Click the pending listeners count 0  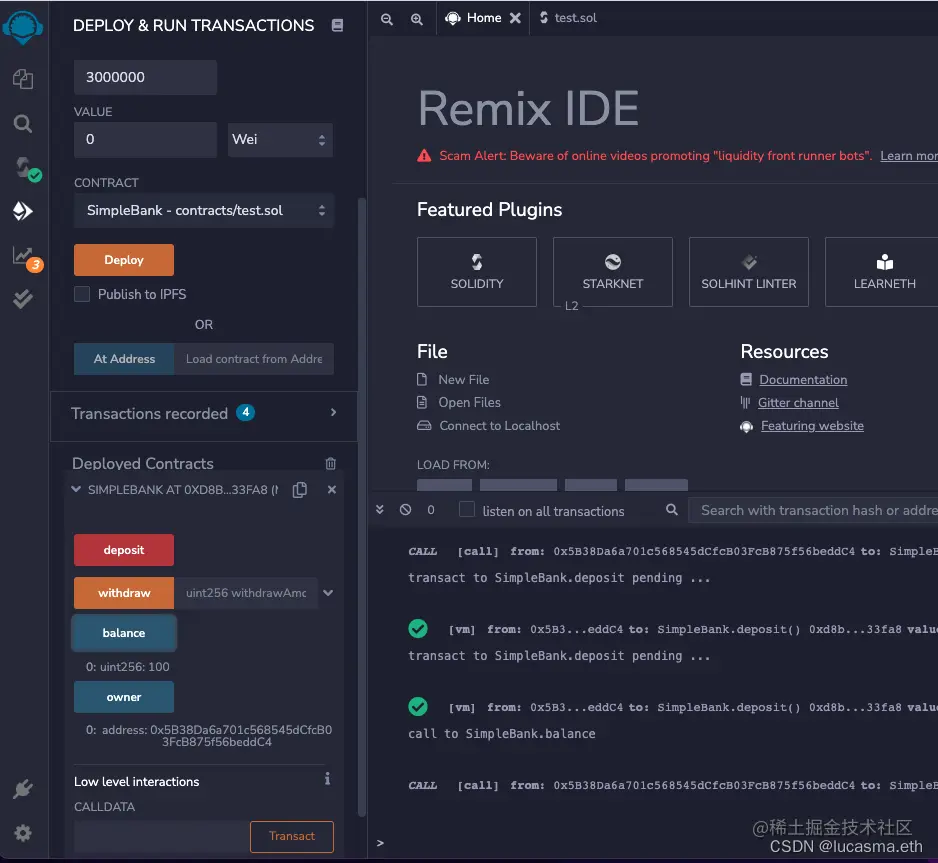click(431, 510)
